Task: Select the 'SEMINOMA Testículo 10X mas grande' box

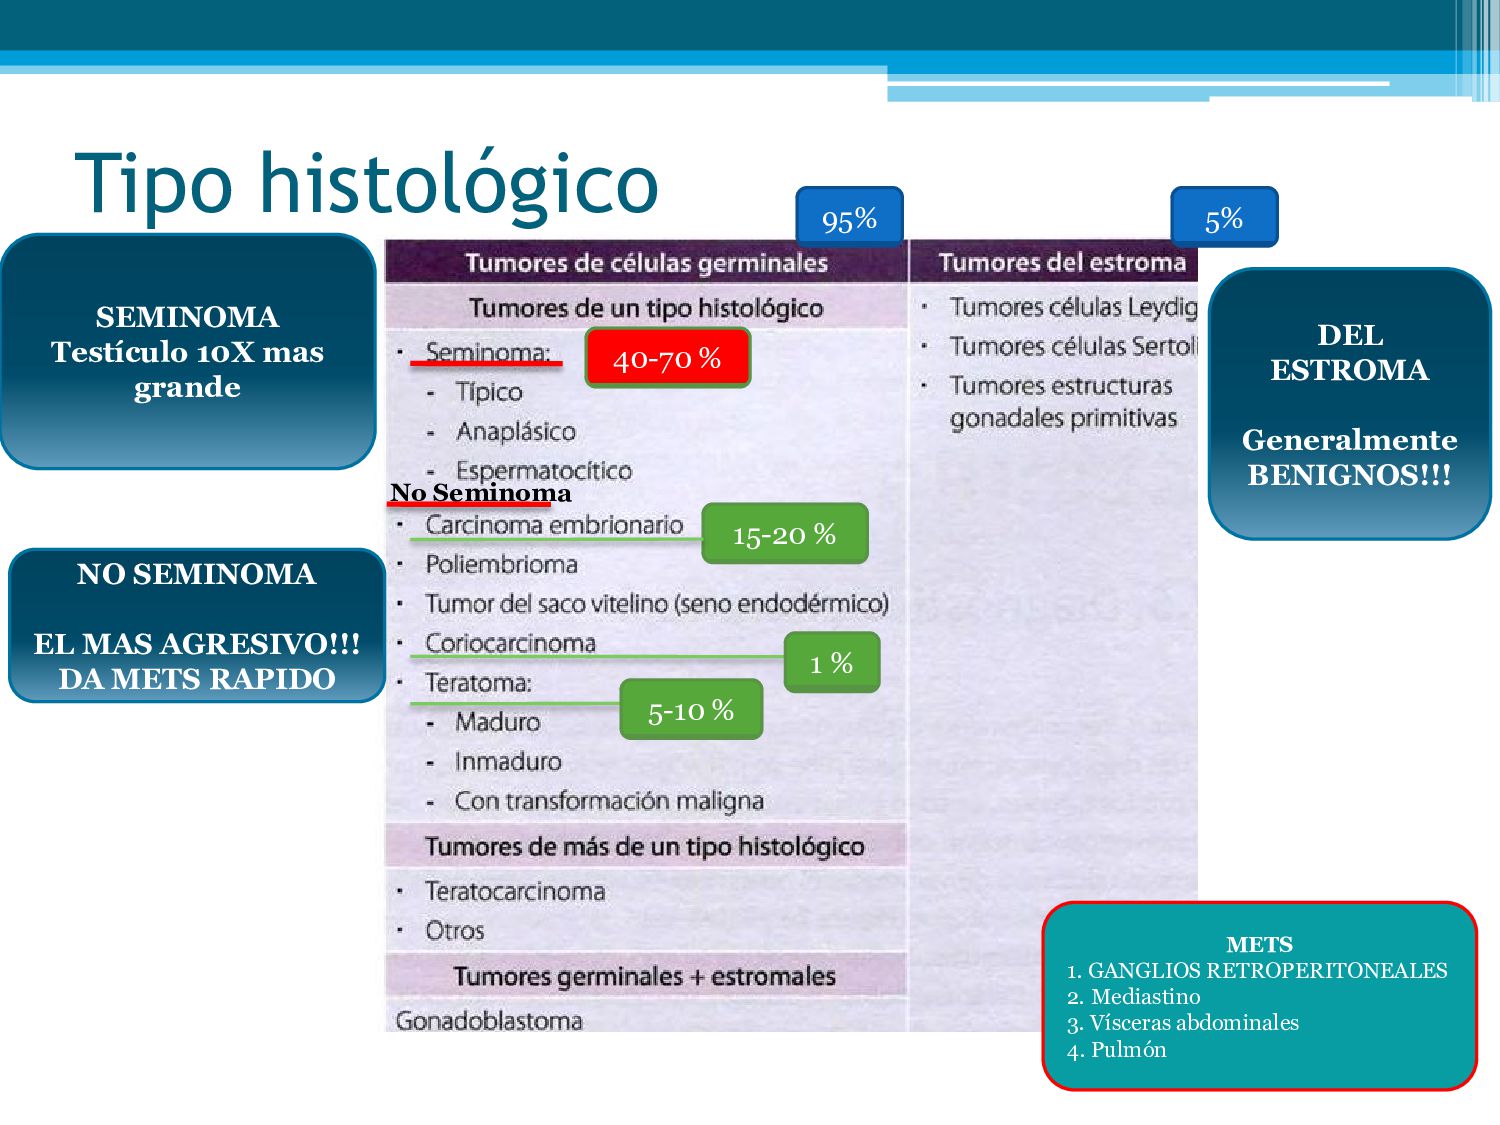Action: (x=188, y=351)
